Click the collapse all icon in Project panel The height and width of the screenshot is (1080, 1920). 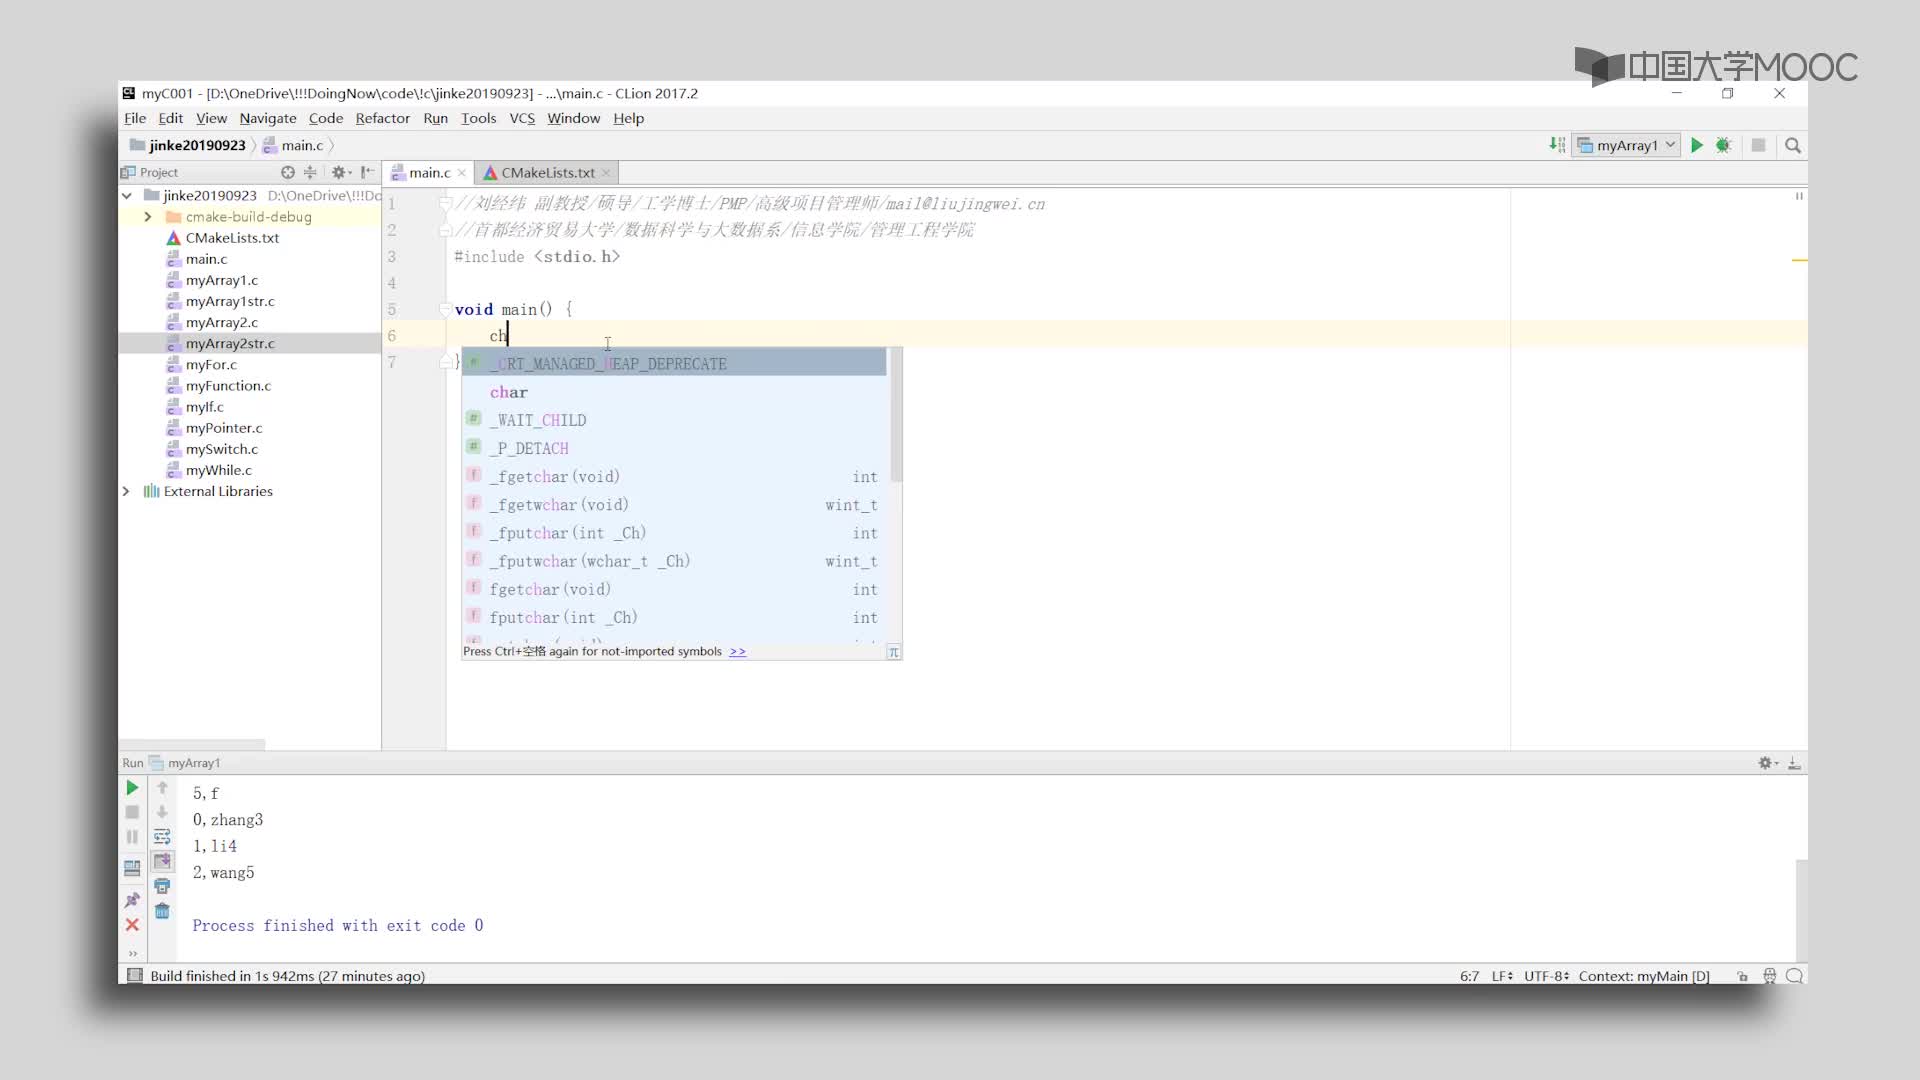click(310, 172)
